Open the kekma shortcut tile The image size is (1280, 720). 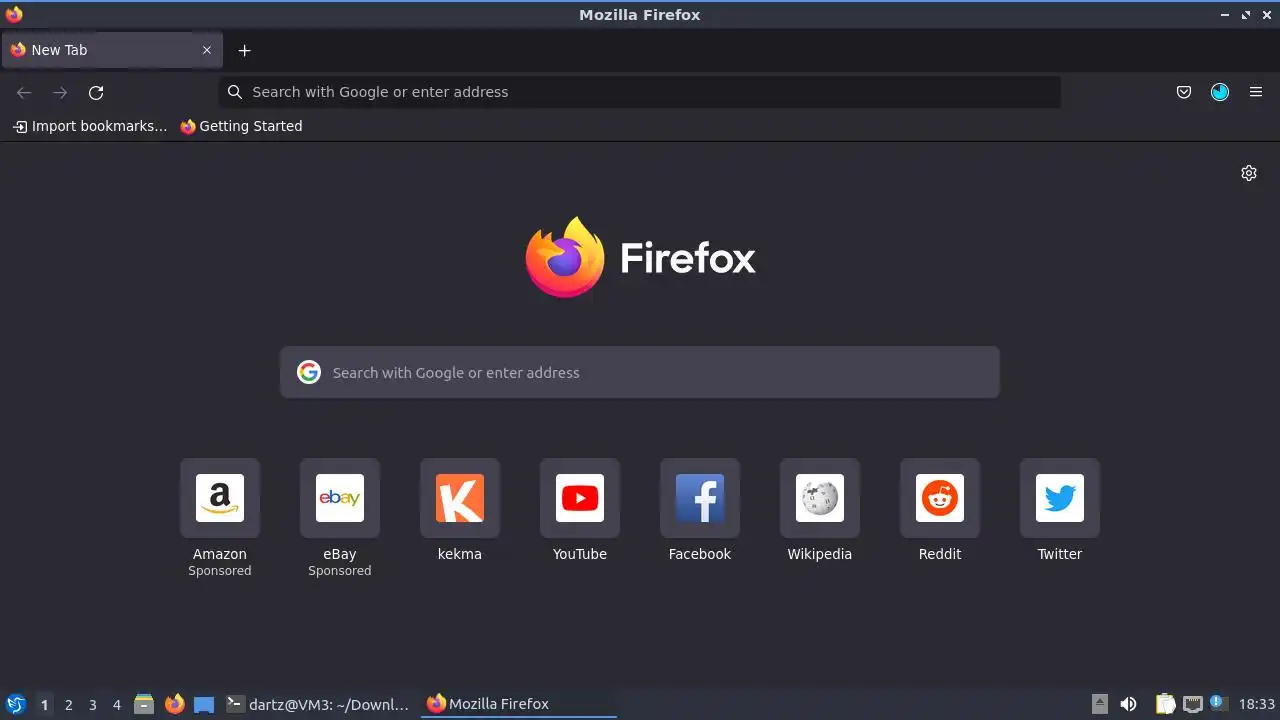[x=460, y=498]
